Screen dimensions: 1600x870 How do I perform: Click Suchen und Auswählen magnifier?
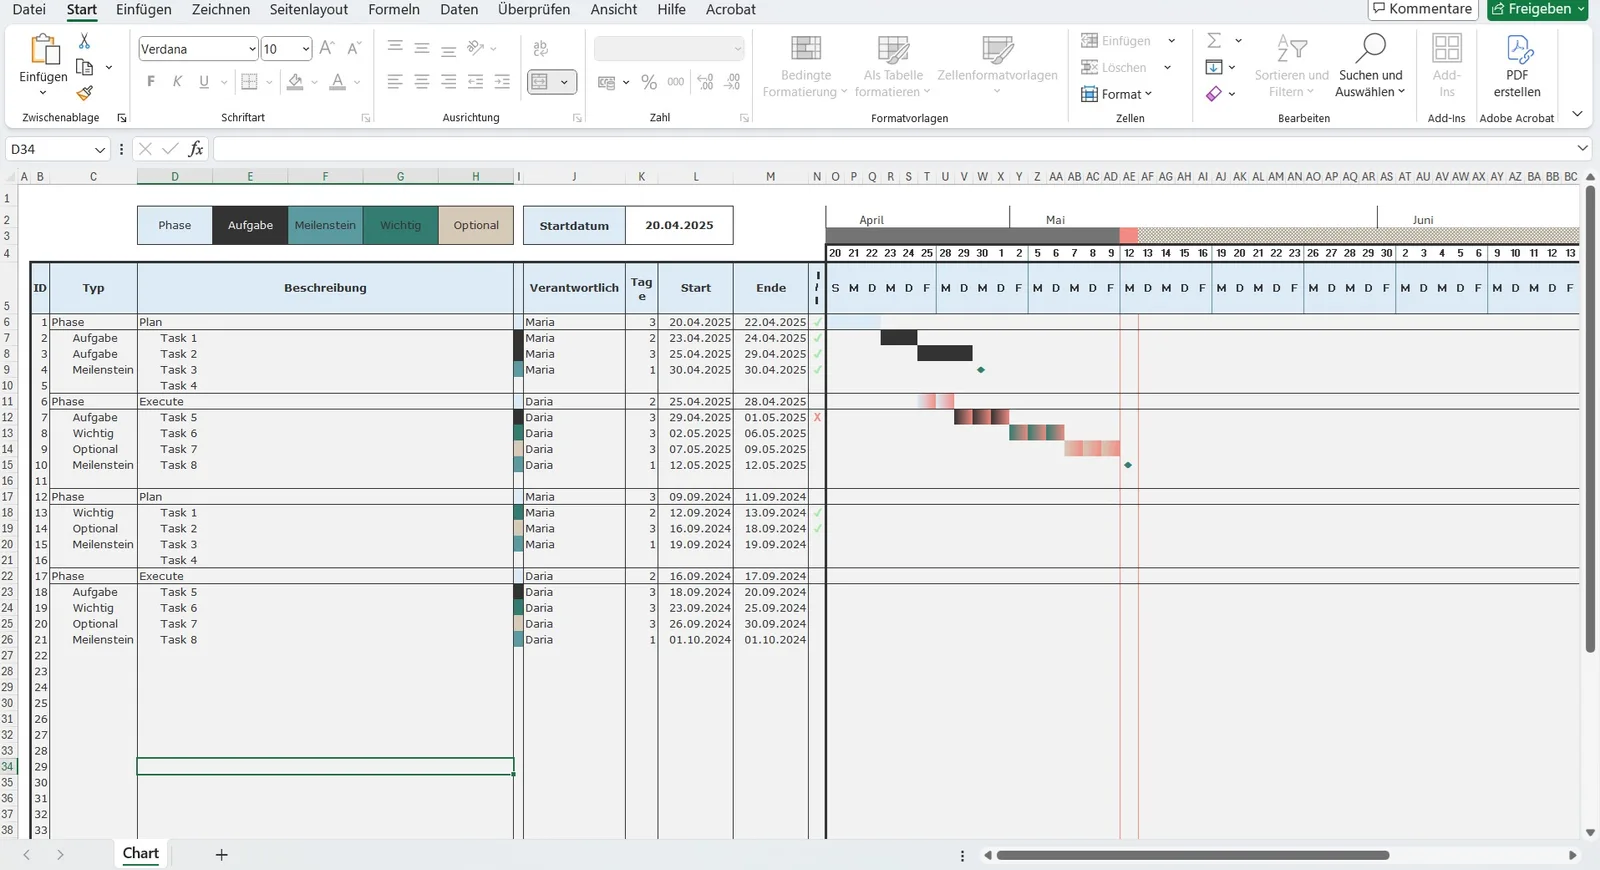[x=1370, y=65]
